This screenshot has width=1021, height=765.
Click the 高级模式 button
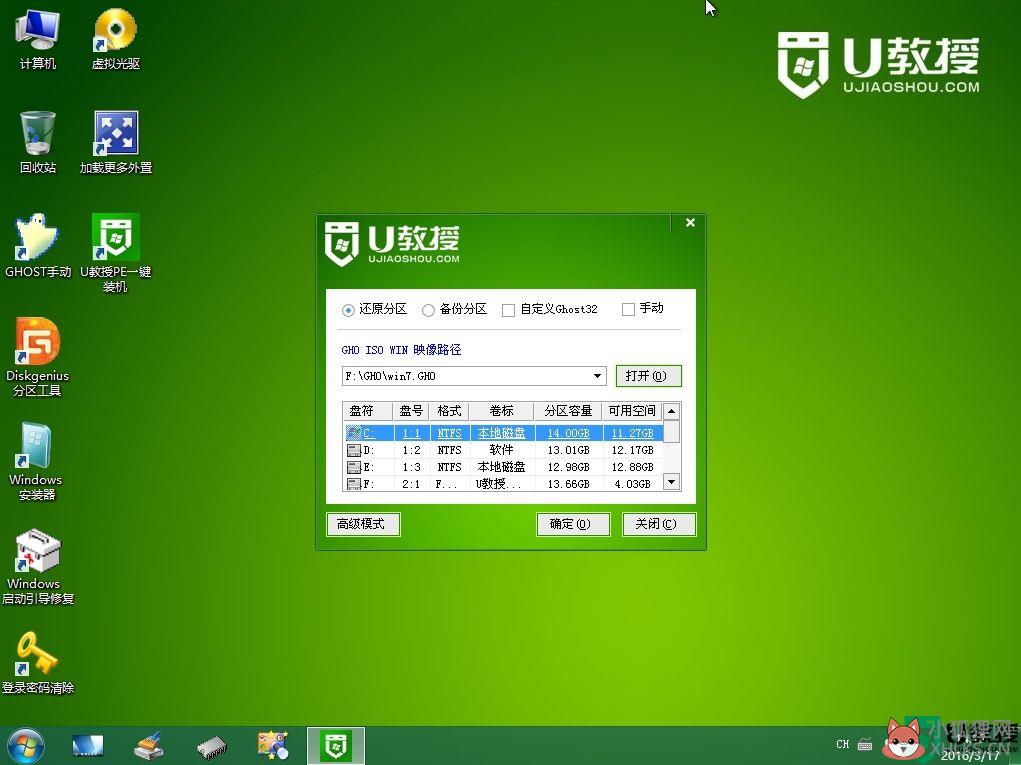click(363, 524)
